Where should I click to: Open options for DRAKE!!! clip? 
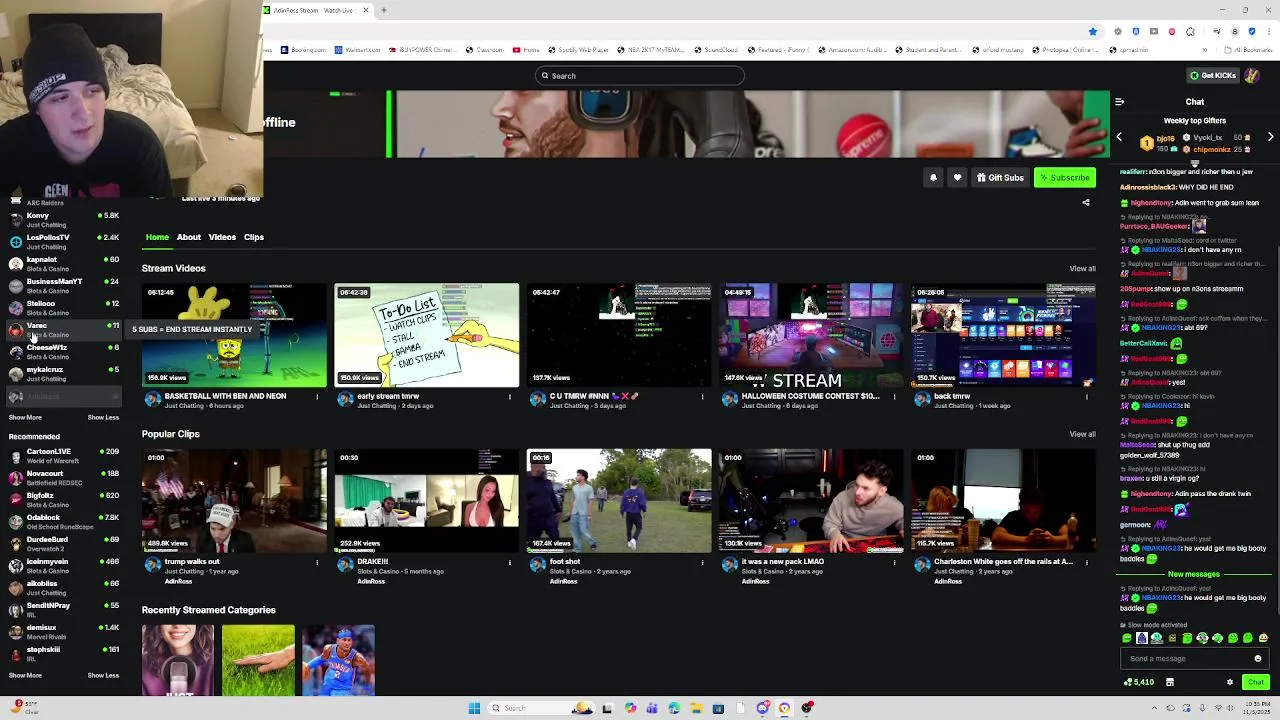coord(510,563)
